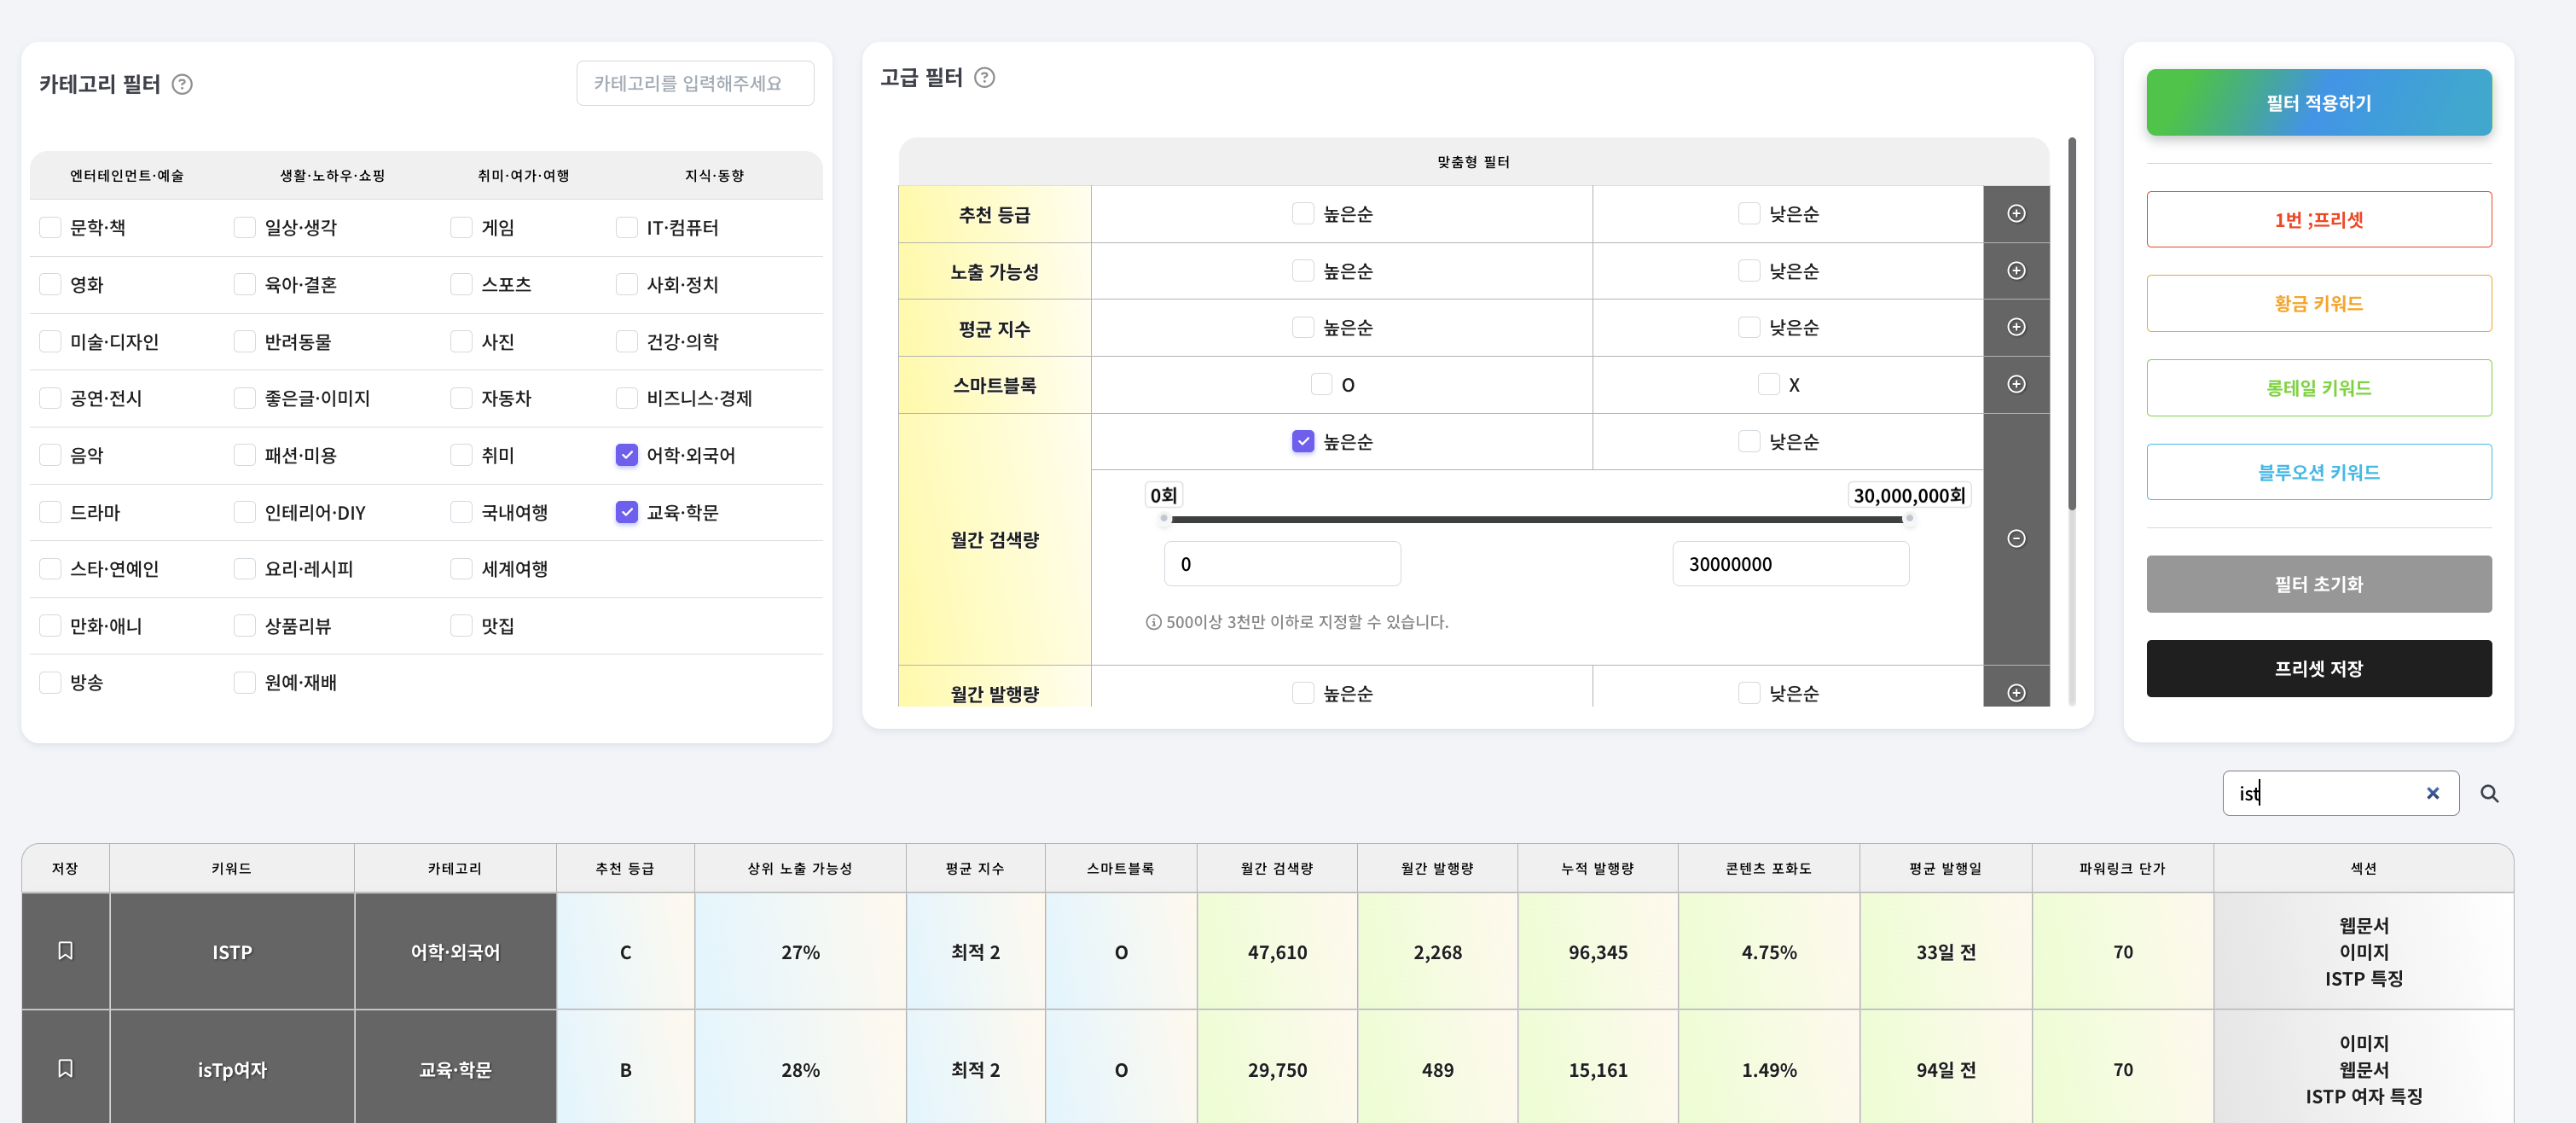
Task: Expand the 스마트블록 filter row
Action: coord(2016,385)
